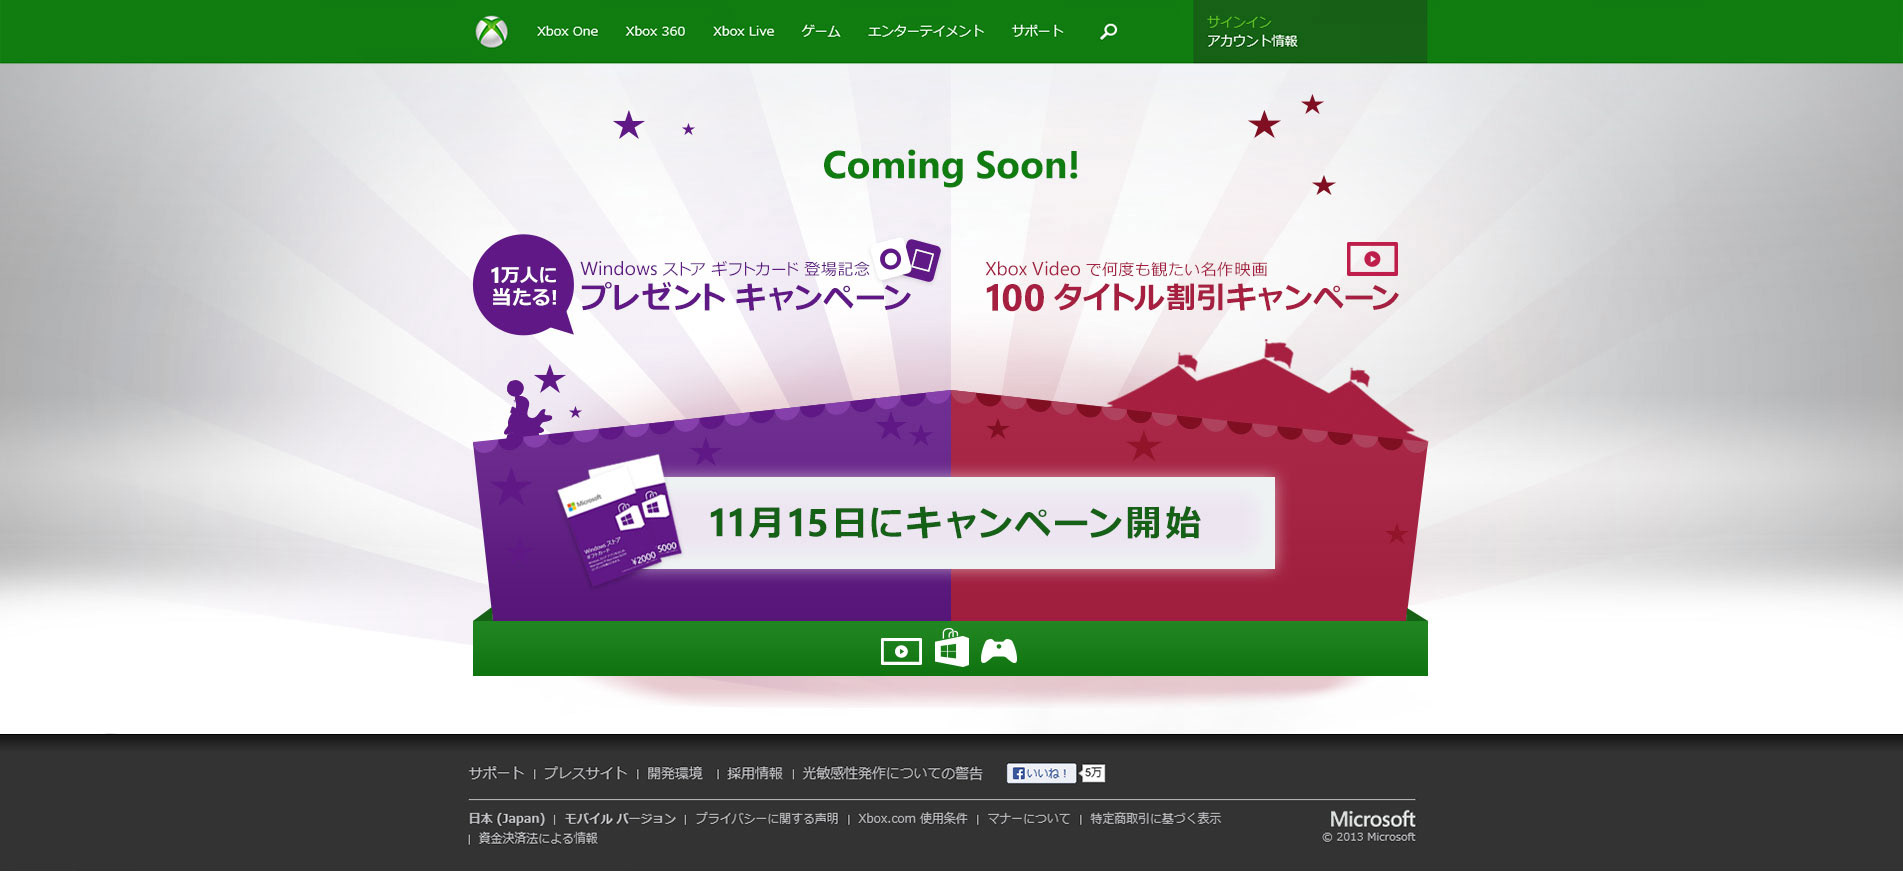Open プライバシーに関する声明 link
The image size is (1903, 871).
point(766,818)
